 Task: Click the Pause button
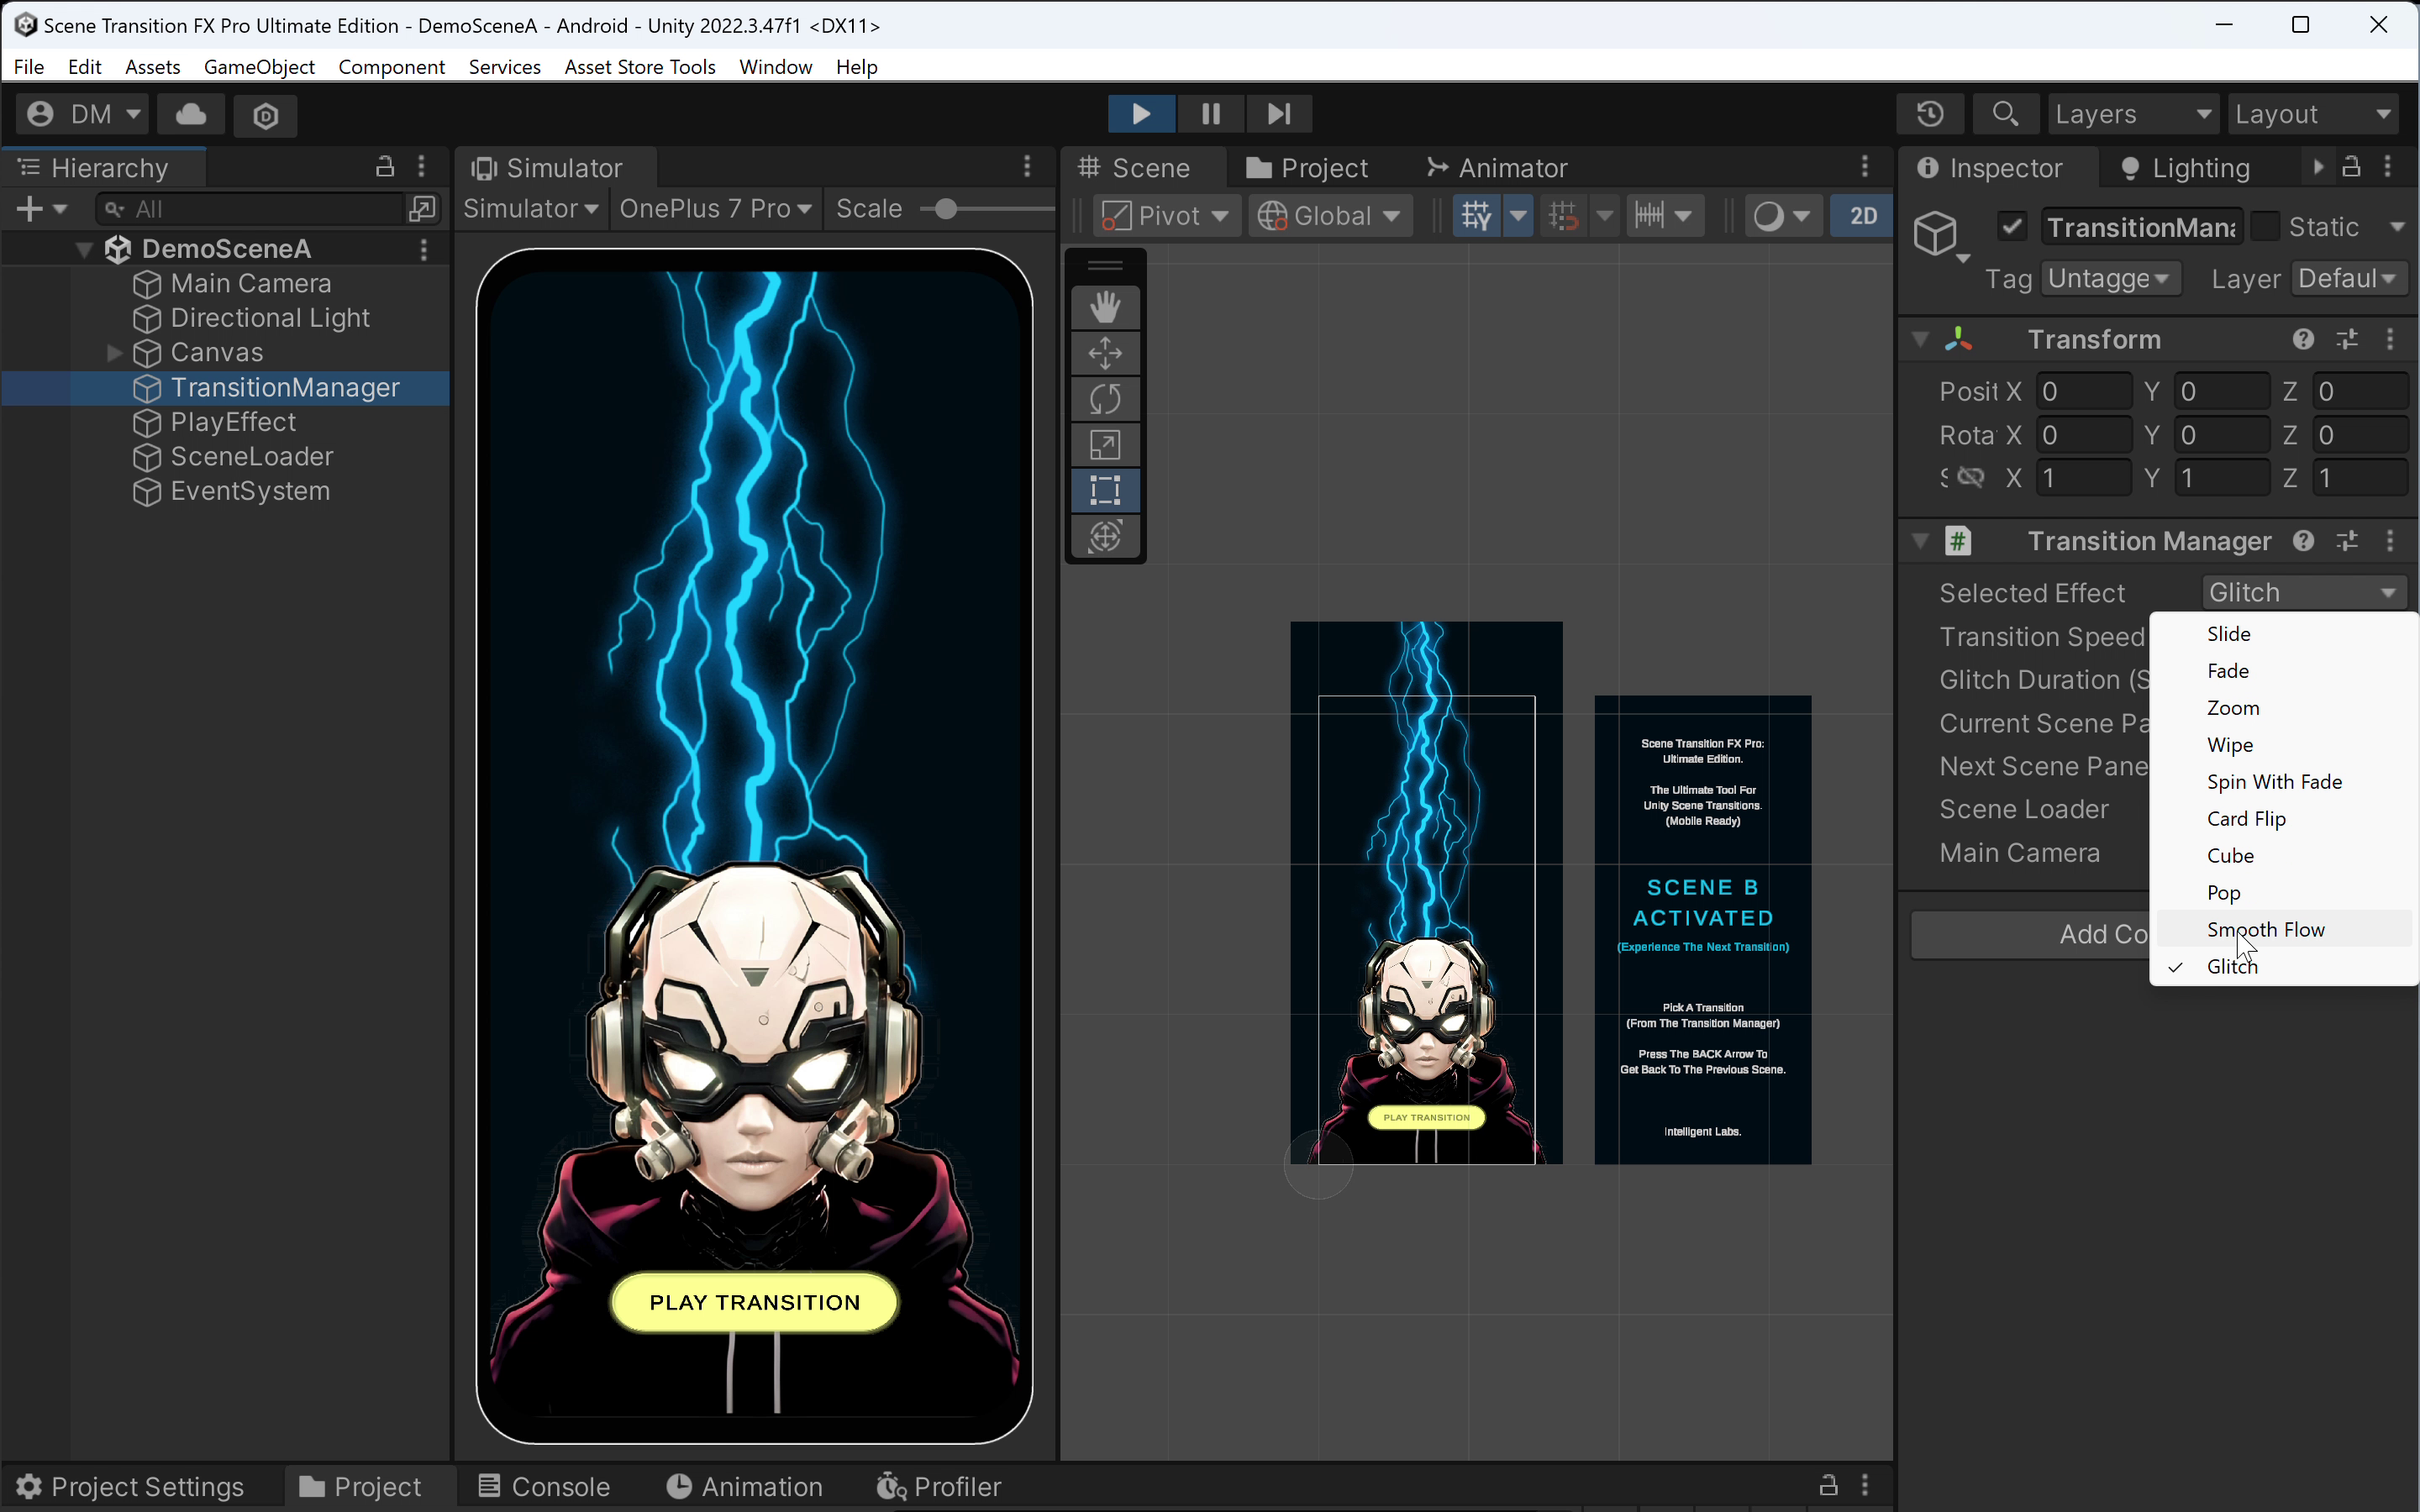coord(1210,114)
